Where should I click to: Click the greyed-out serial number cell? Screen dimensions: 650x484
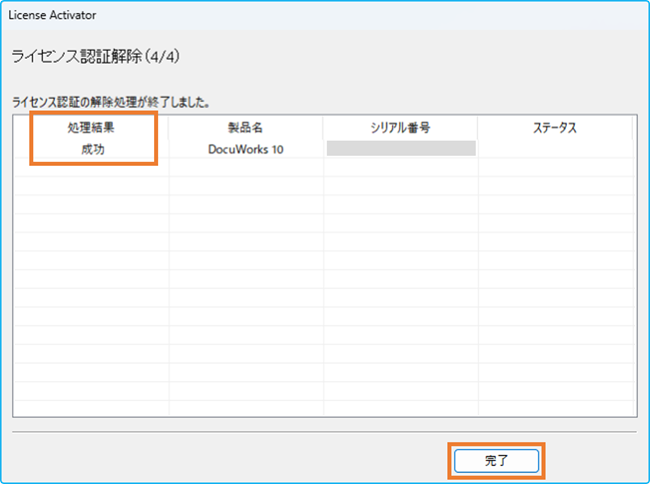(x=401, y=148)
